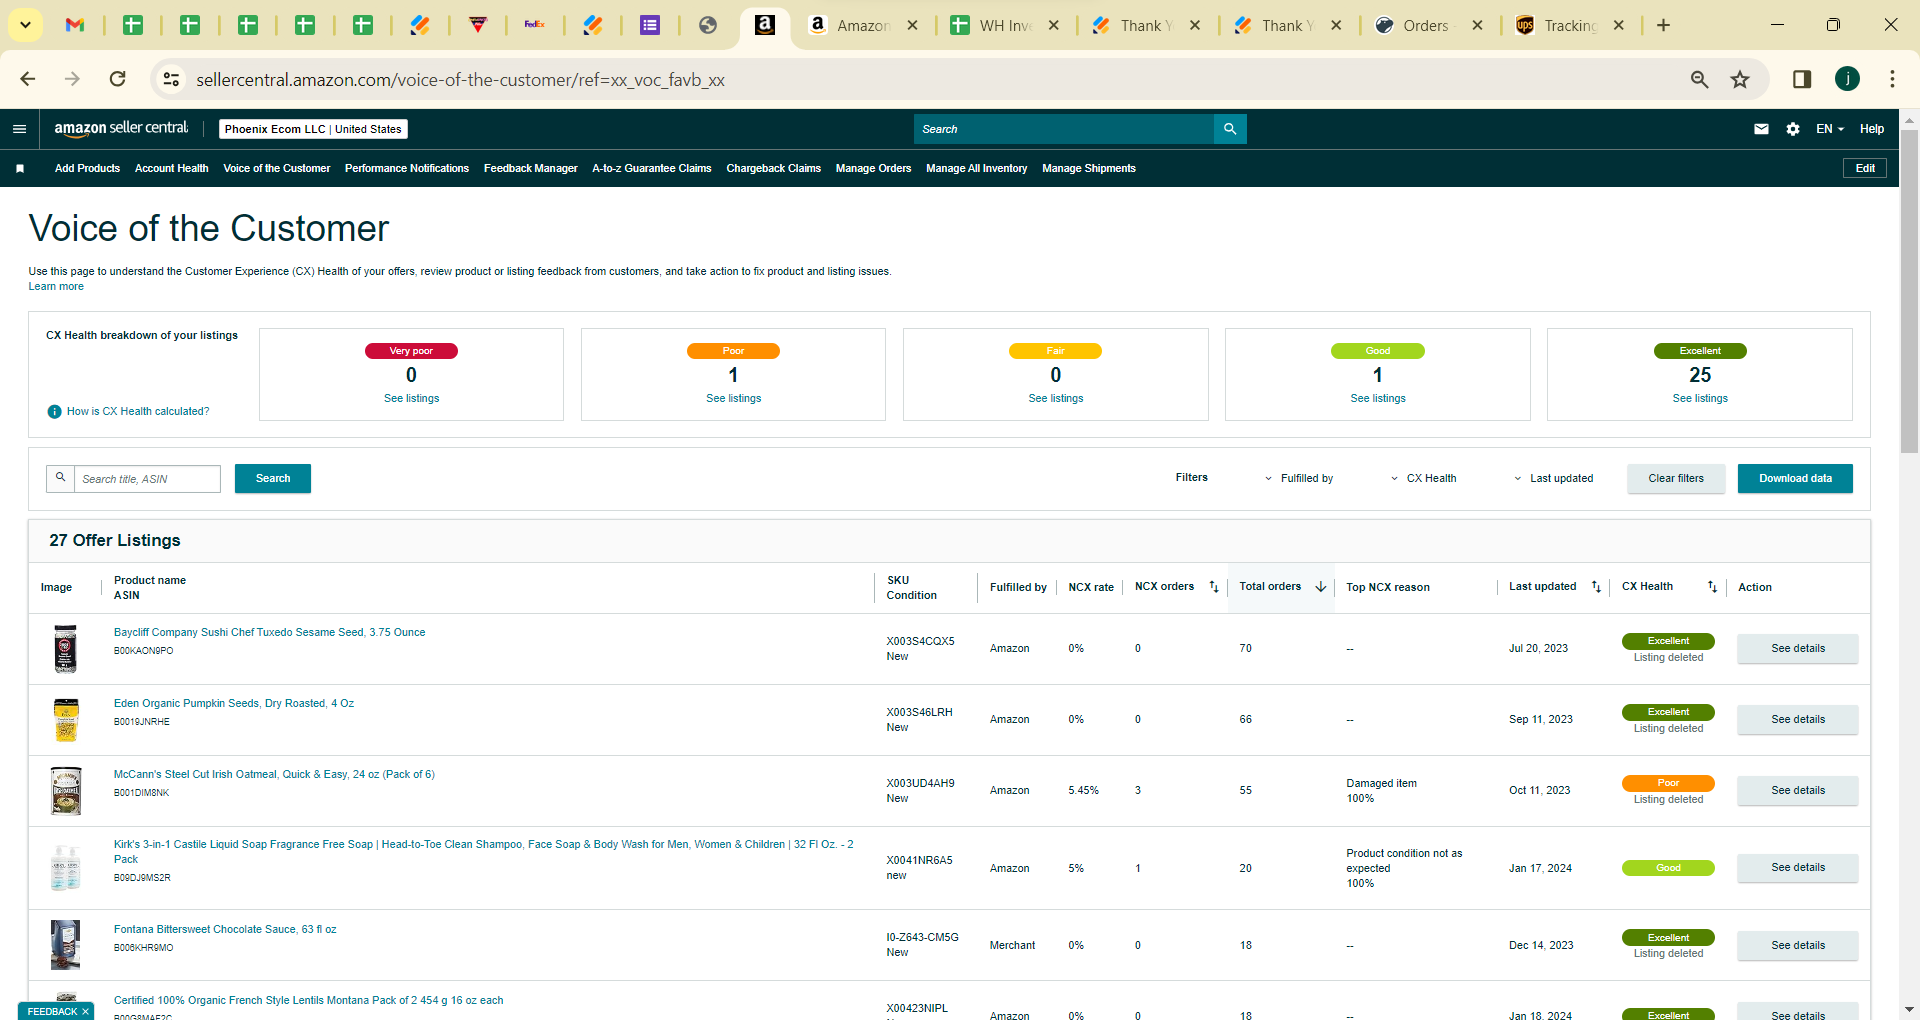Open the tab search chevron
This screenshot has width=1920, height=1020.
[25, 25]
